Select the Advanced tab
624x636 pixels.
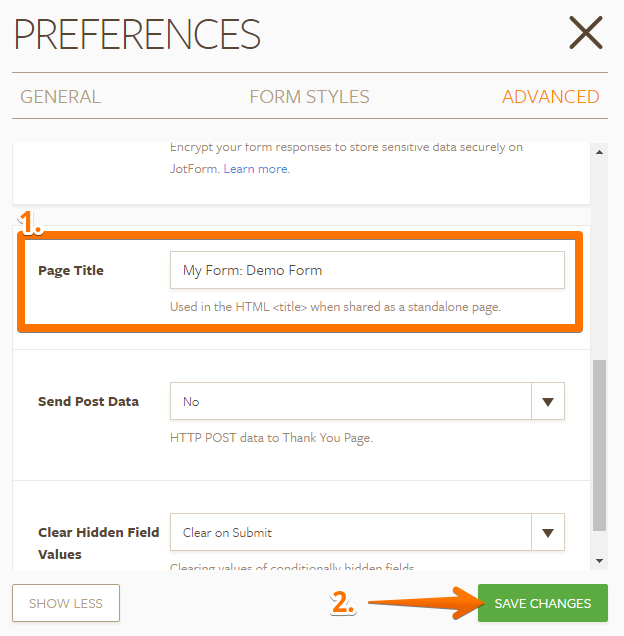[x=550, y=97]
